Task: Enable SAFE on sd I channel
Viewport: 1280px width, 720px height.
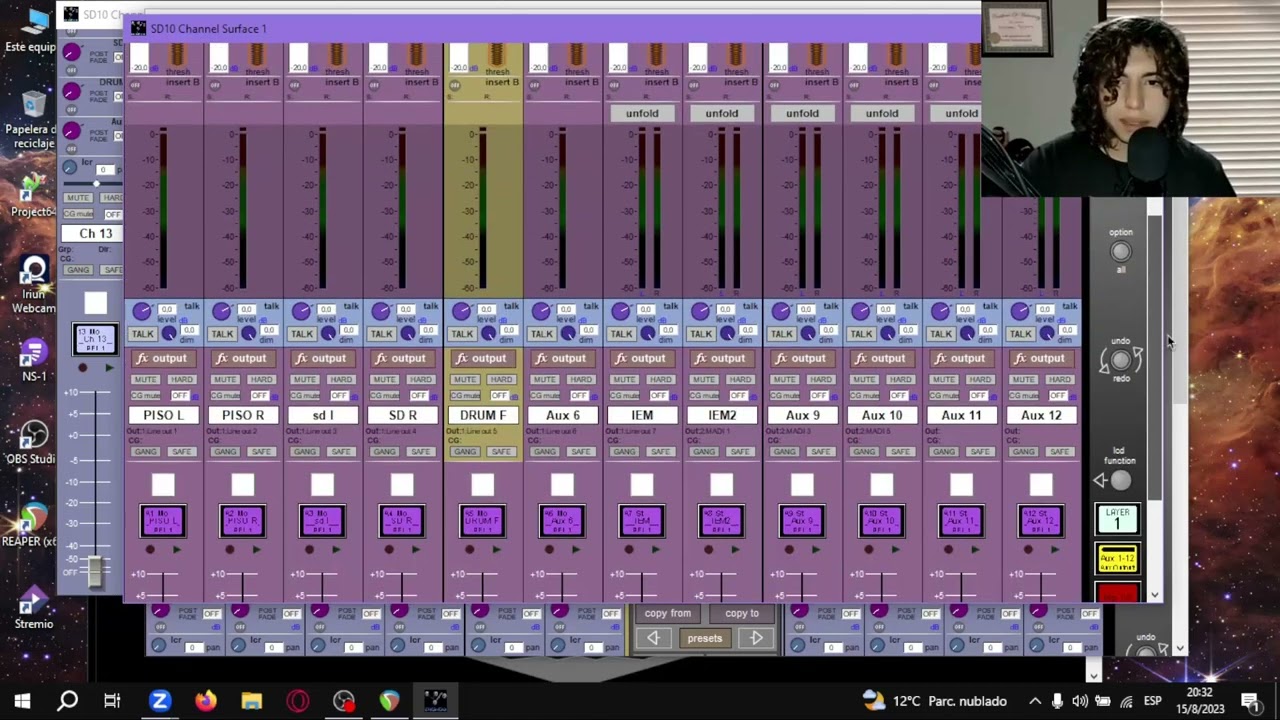Action: click(x=341, y=452)
